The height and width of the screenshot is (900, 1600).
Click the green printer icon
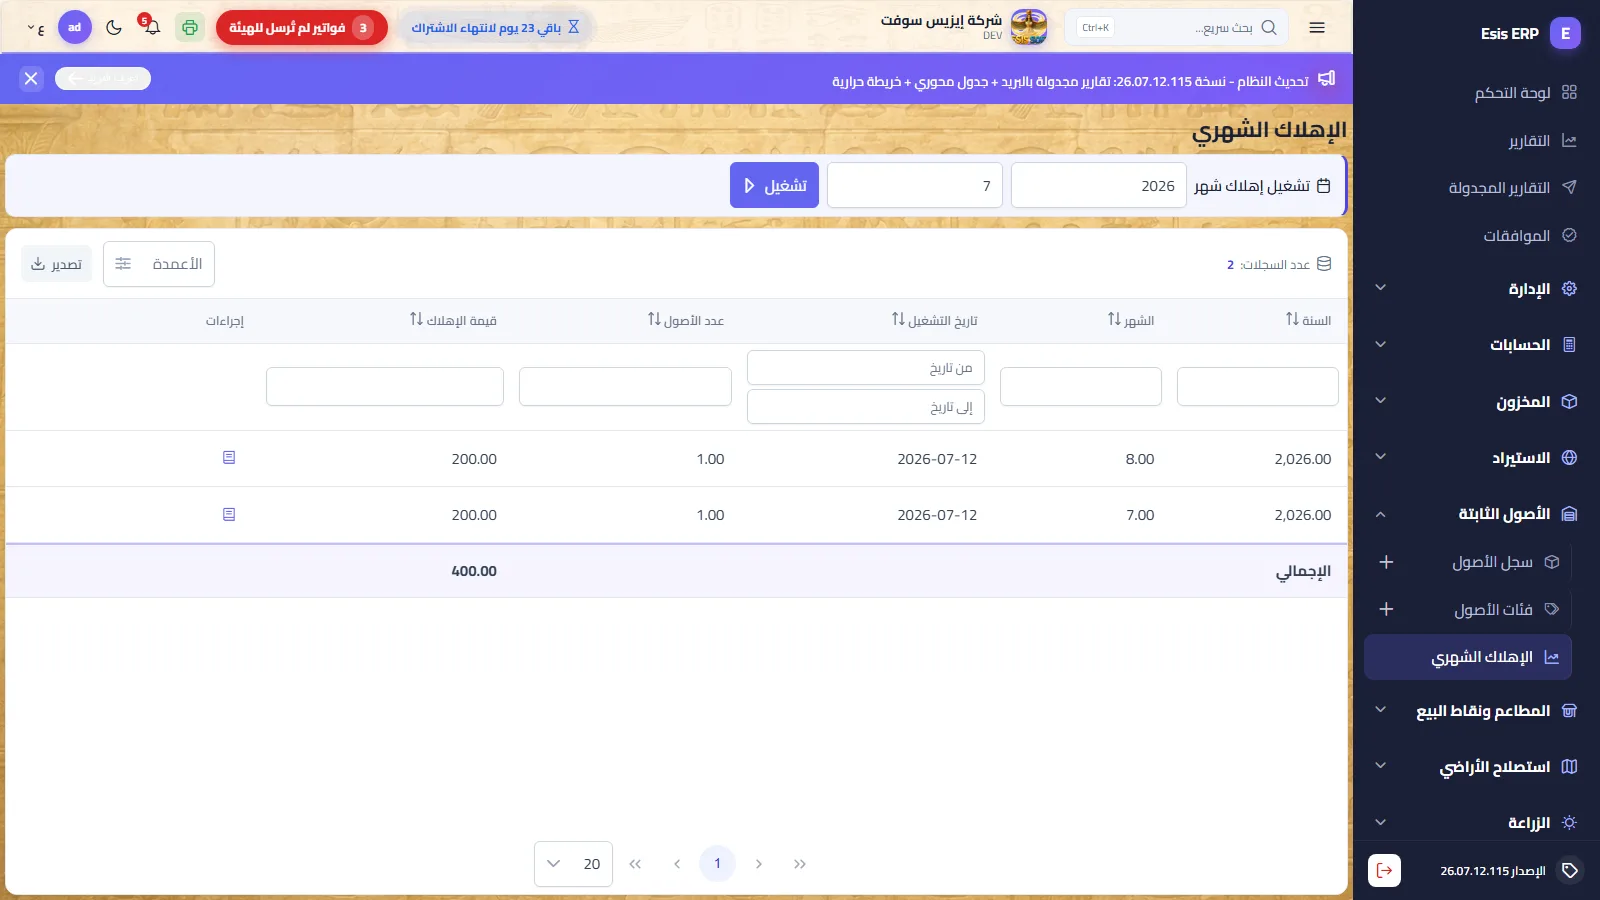click(x=189, y=27)
